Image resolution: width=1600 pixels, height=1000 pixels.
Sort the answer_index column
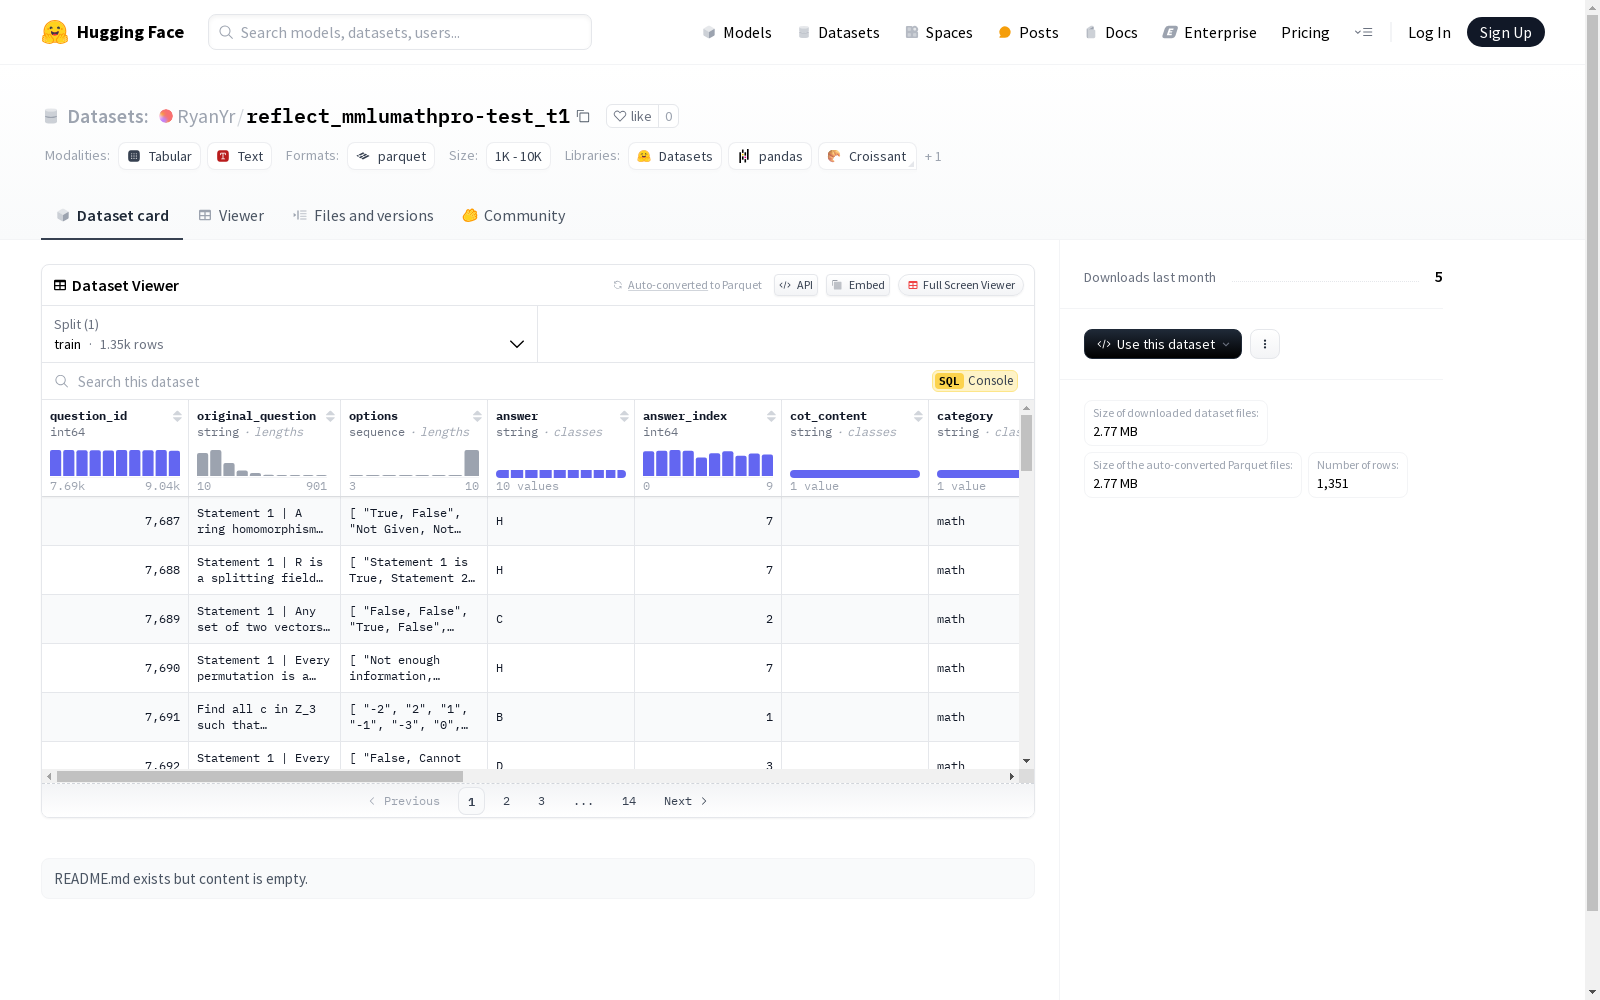(771, 416)
